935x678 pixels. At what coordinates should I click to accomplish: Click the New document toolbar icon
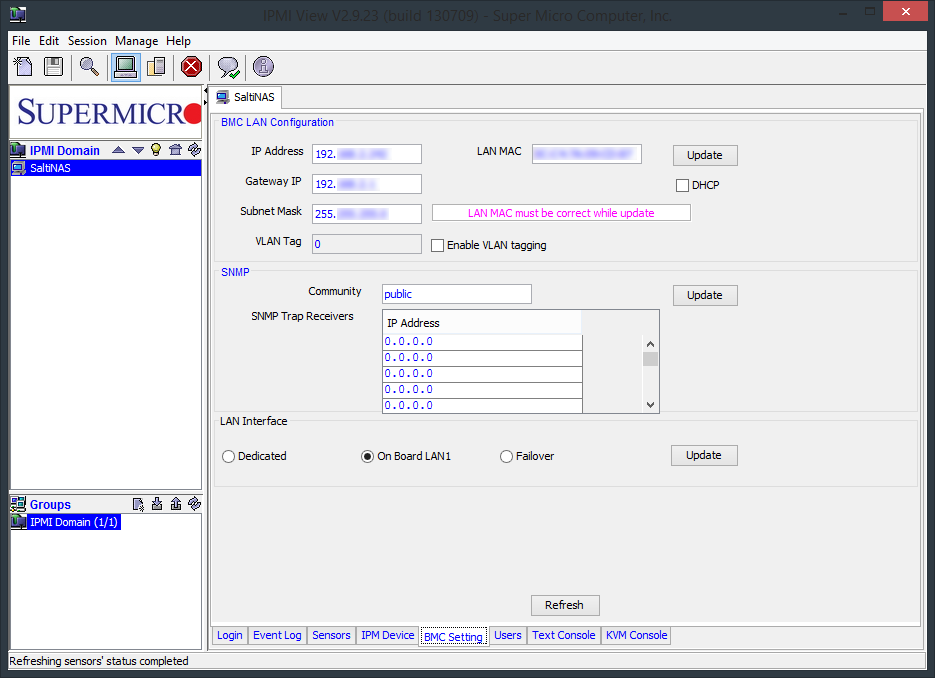(23, 66)
